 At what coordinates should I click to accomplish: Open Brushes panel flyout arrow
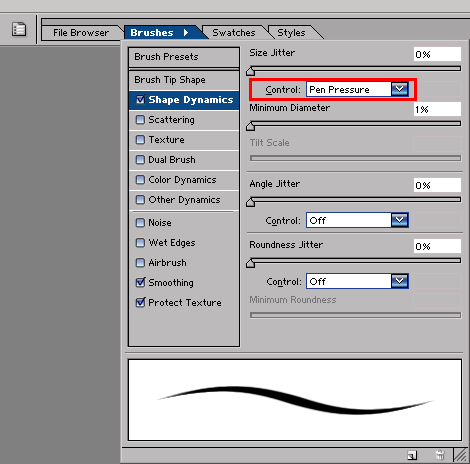(x=186, y=33)
